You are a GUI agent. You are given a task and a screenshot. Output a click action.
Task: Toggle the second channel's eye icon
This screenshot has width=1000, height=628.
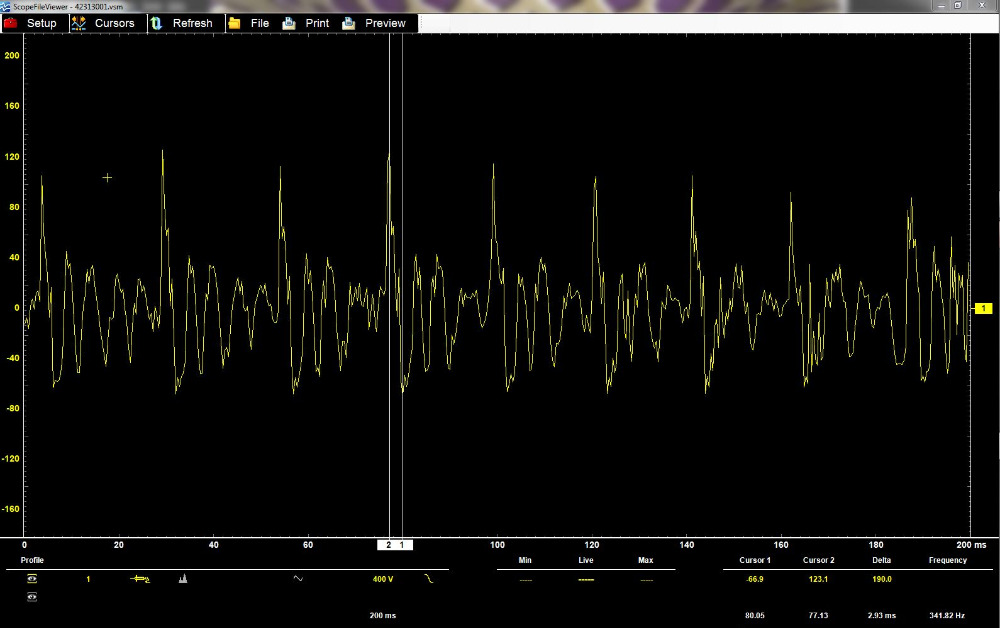coord(32,597)
